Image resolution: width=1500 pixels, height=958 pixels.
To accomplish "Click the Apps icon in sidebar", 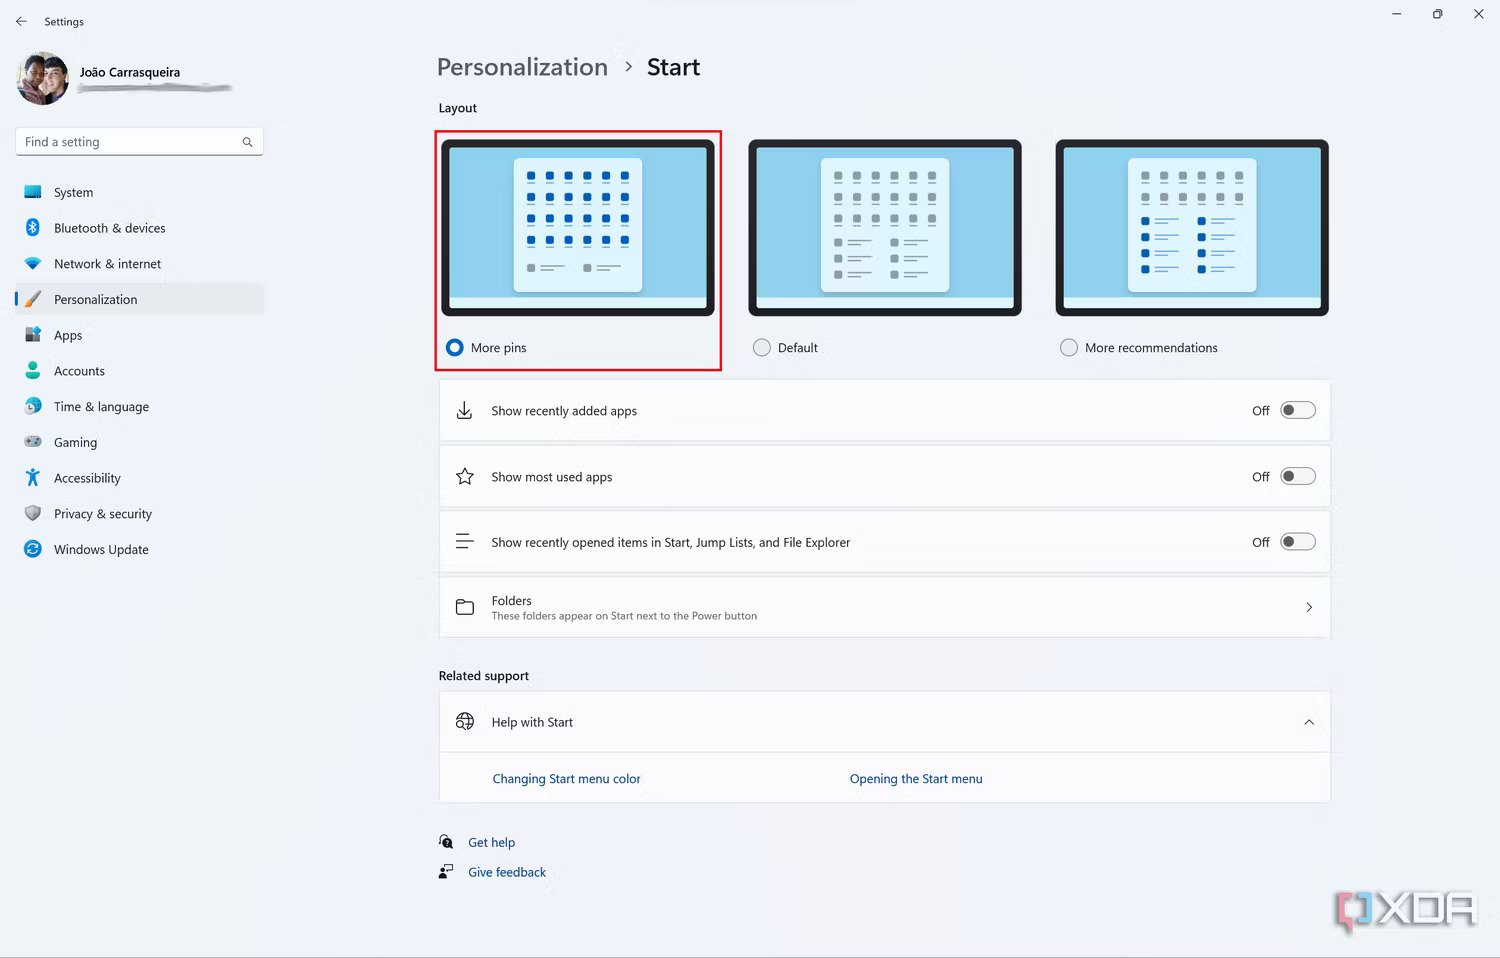I will [x=33, y=335].
